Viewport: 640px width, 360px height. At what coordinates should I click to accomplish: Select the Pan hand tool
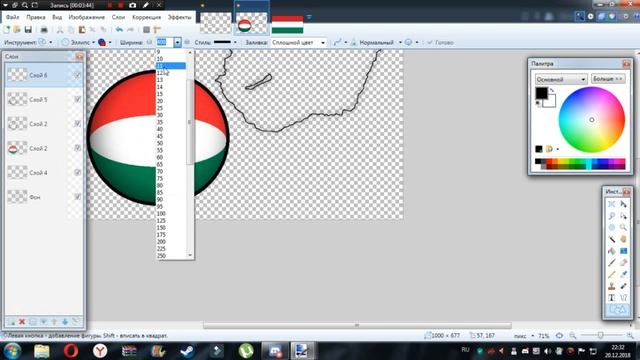pyautogui.click(x=623, y=239)
